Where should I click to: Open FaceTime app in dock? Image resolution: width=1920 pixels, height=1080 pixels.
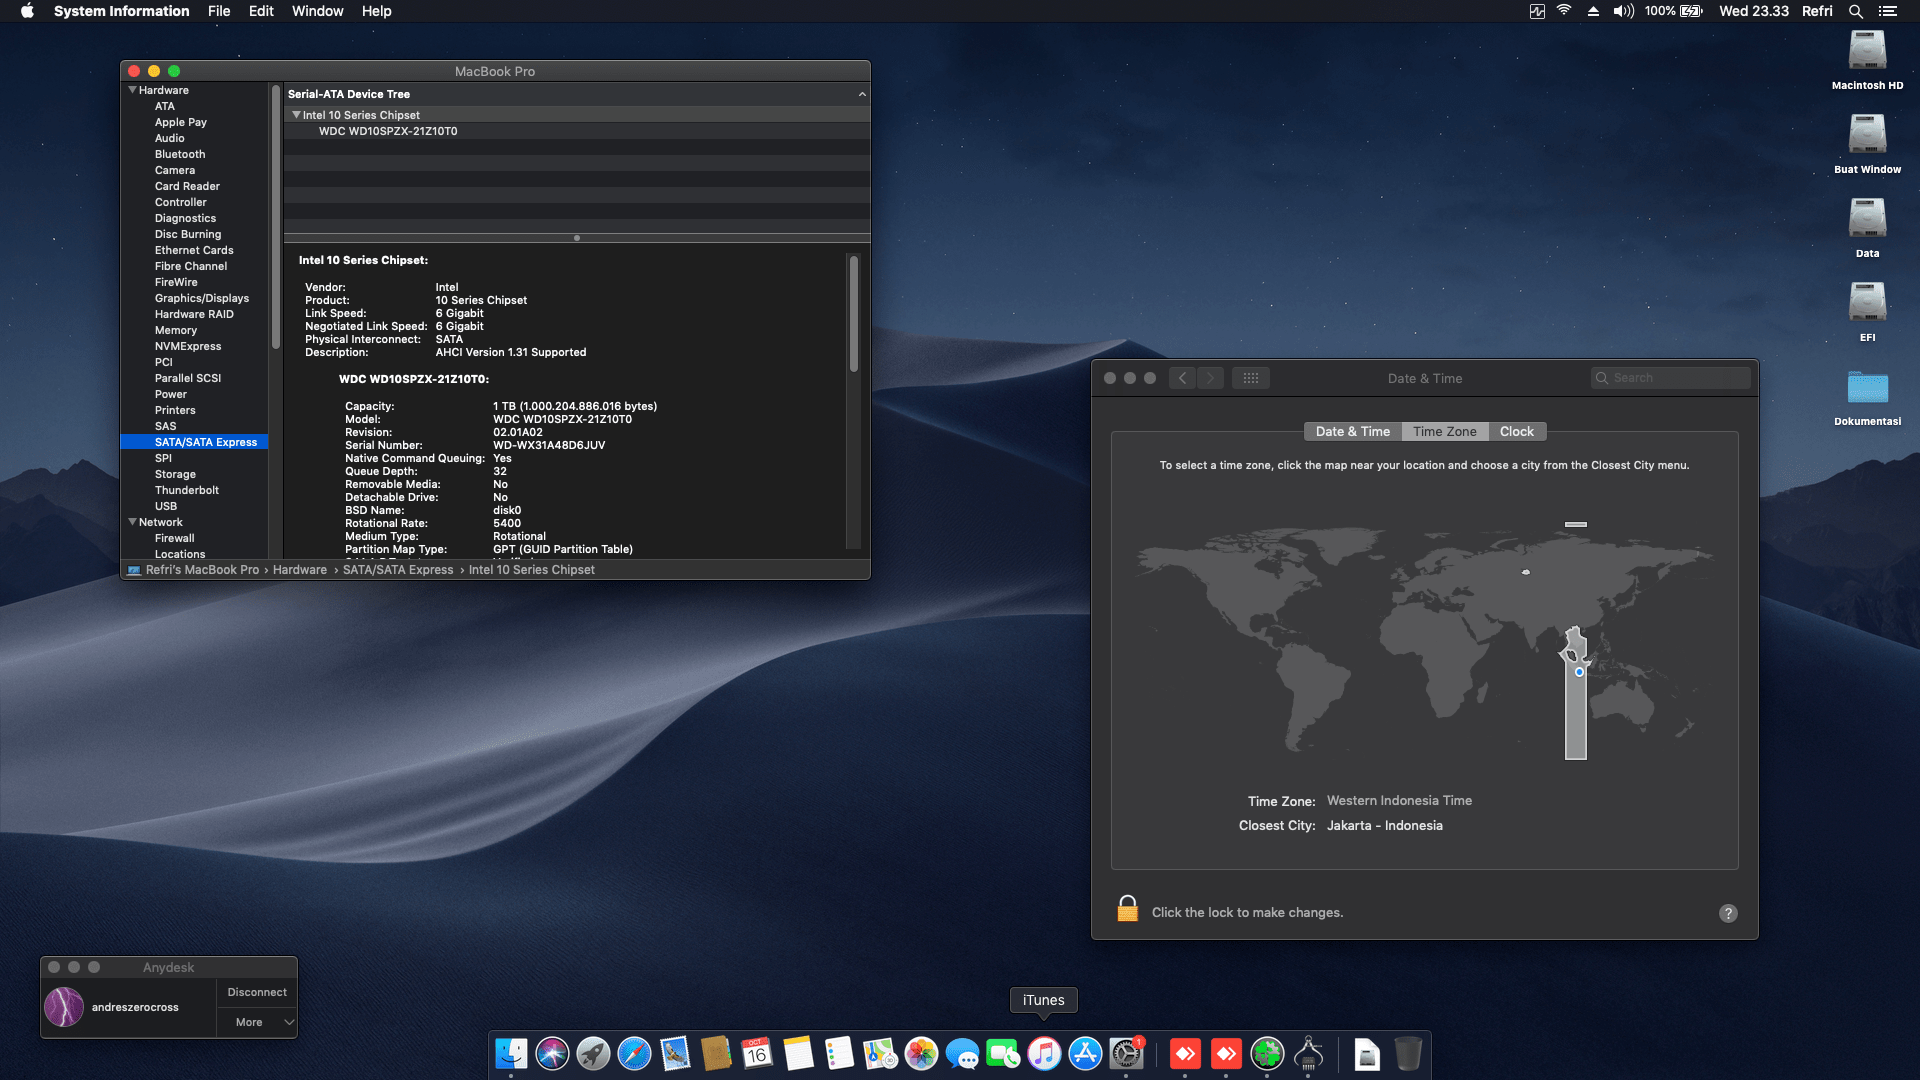pos(1003,1053)
